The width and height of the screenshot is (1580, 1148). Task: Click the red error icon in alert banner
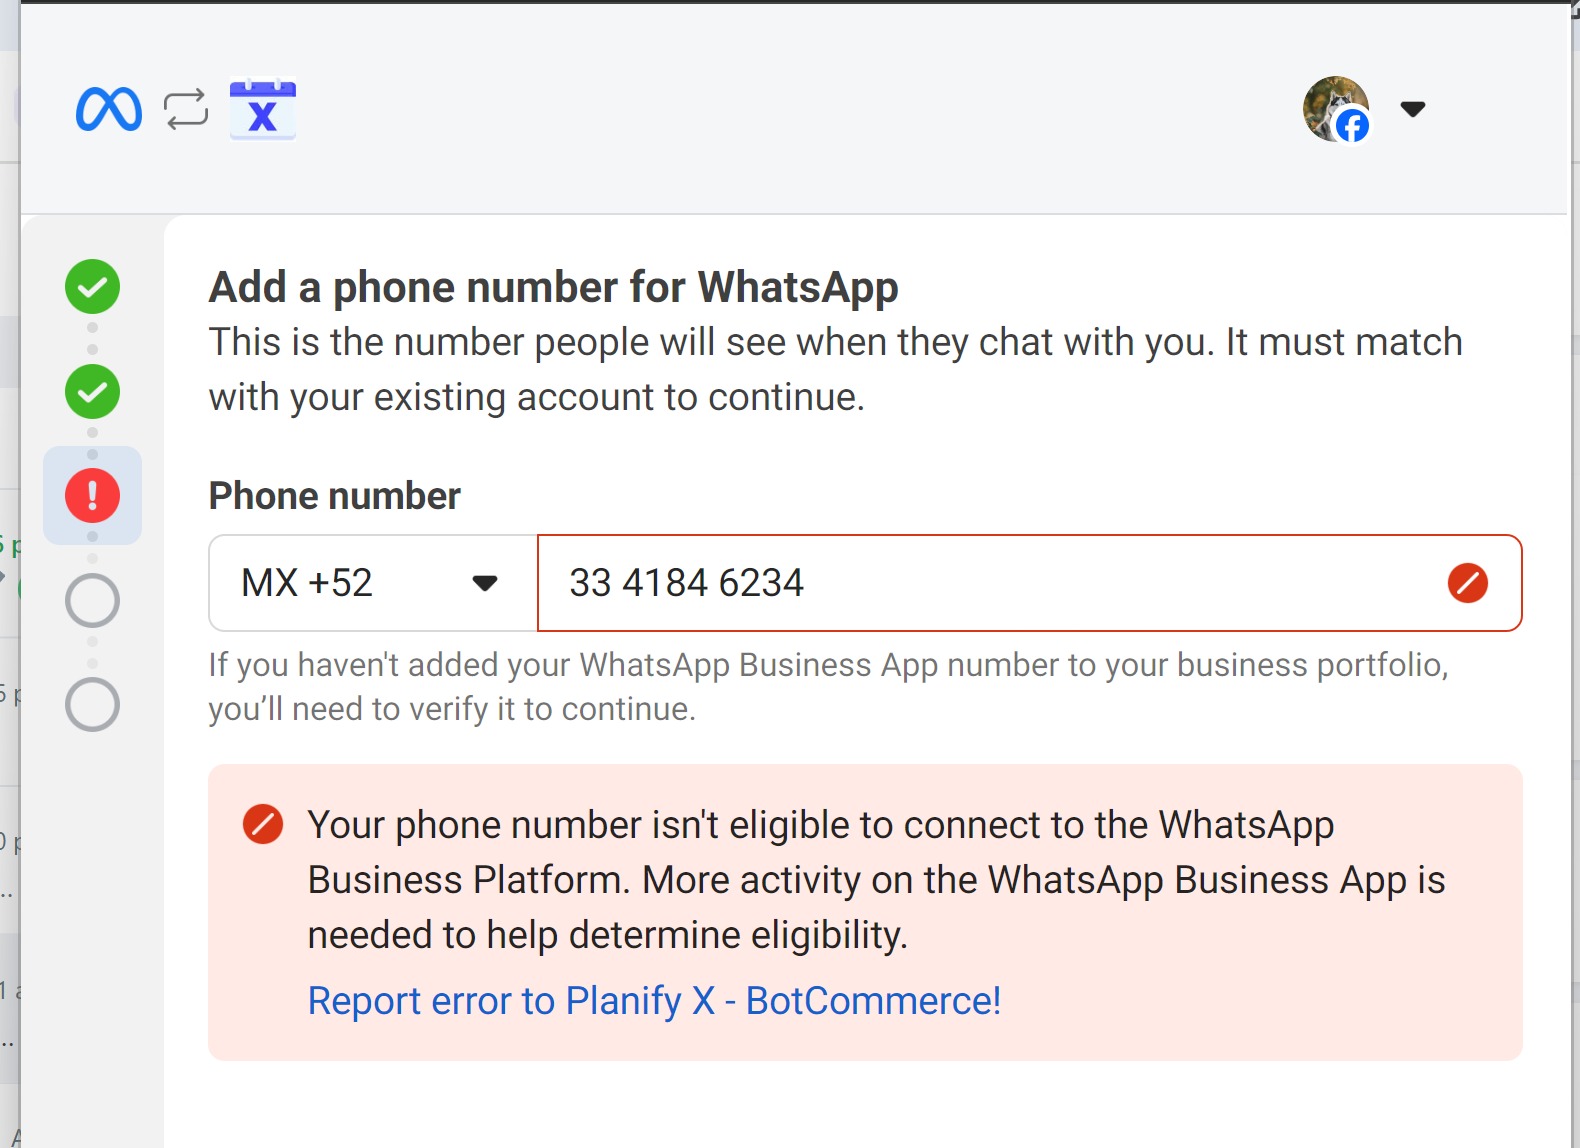click(x=263, y=824)
